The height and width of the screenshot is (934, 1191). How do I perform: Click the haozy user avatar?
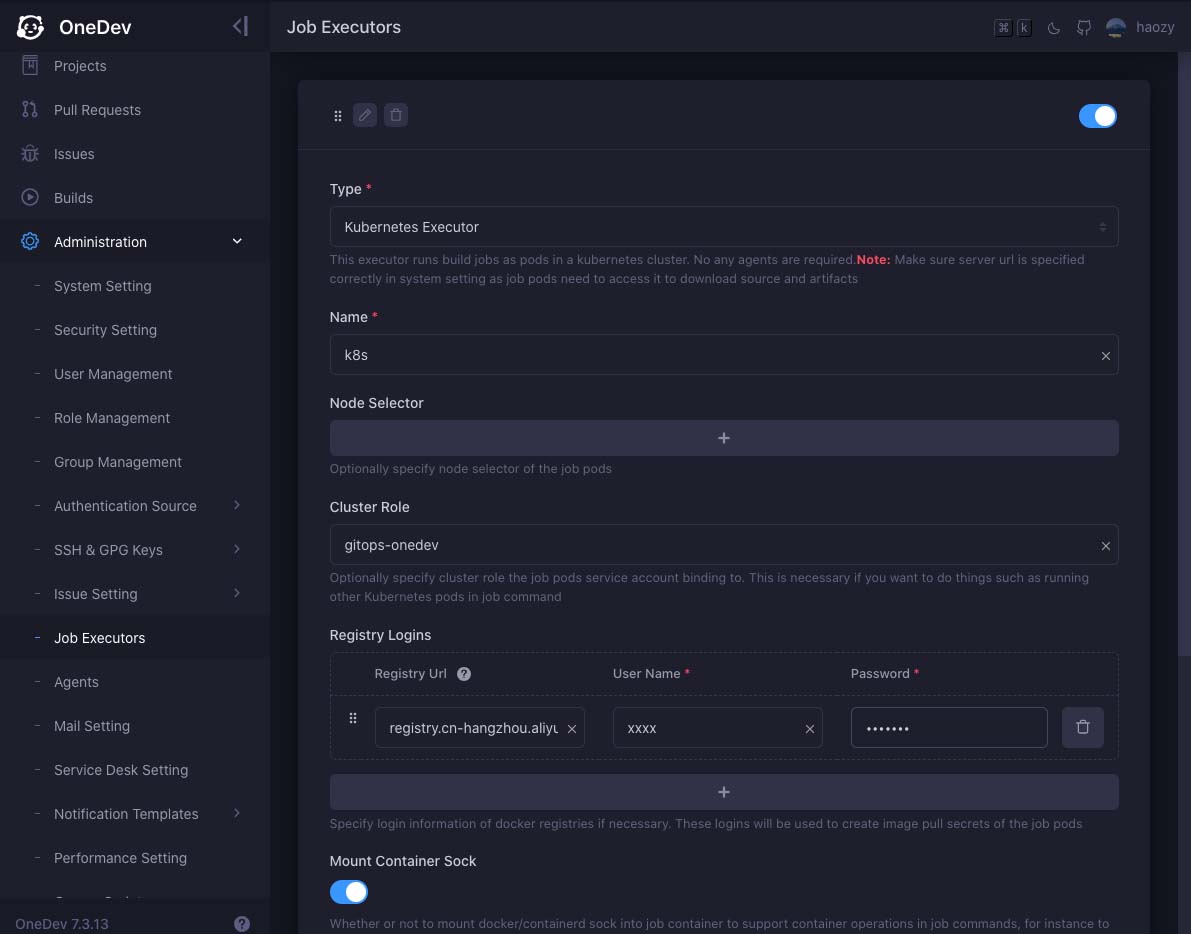(x=1116, y=27)
